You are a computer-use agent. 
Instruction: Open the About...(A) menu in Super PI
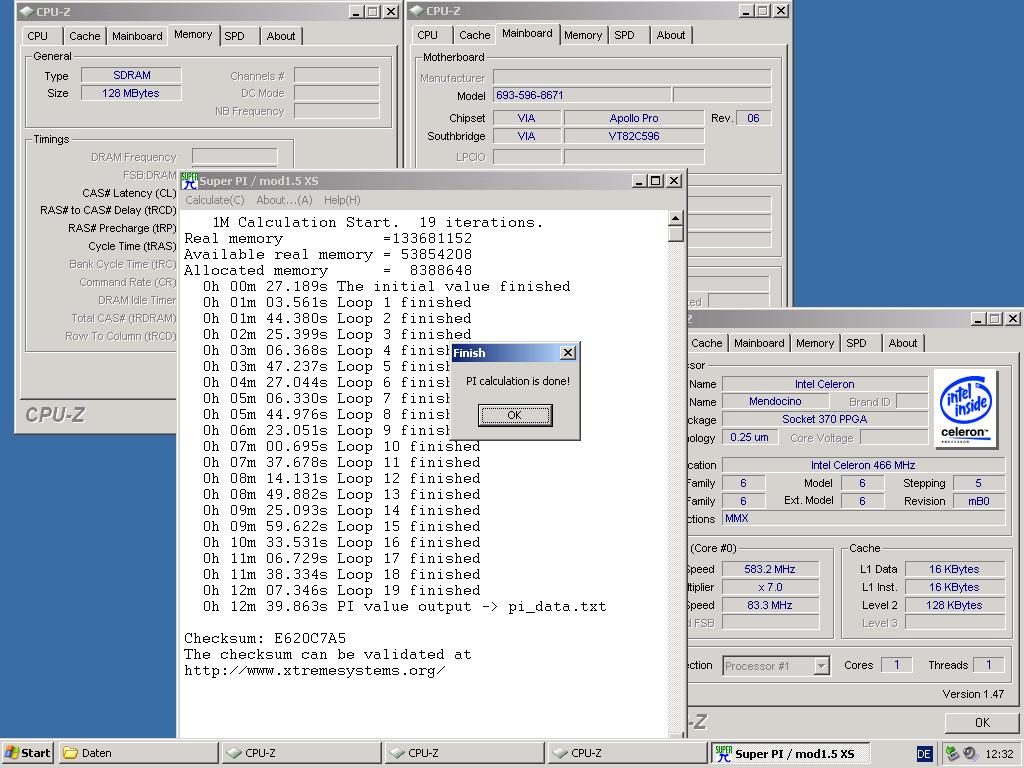point(284,200)
